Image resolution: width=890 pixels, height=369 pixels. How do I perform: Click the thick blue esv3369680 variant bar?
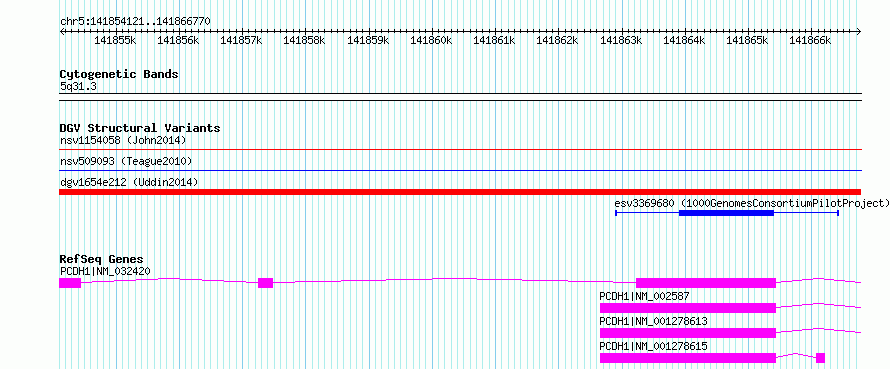pos(727,213)
